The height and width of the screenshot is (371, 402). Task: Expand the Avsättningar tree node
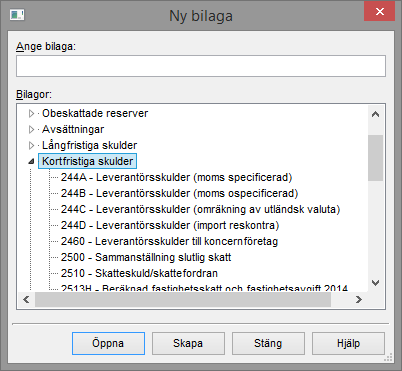31,129
